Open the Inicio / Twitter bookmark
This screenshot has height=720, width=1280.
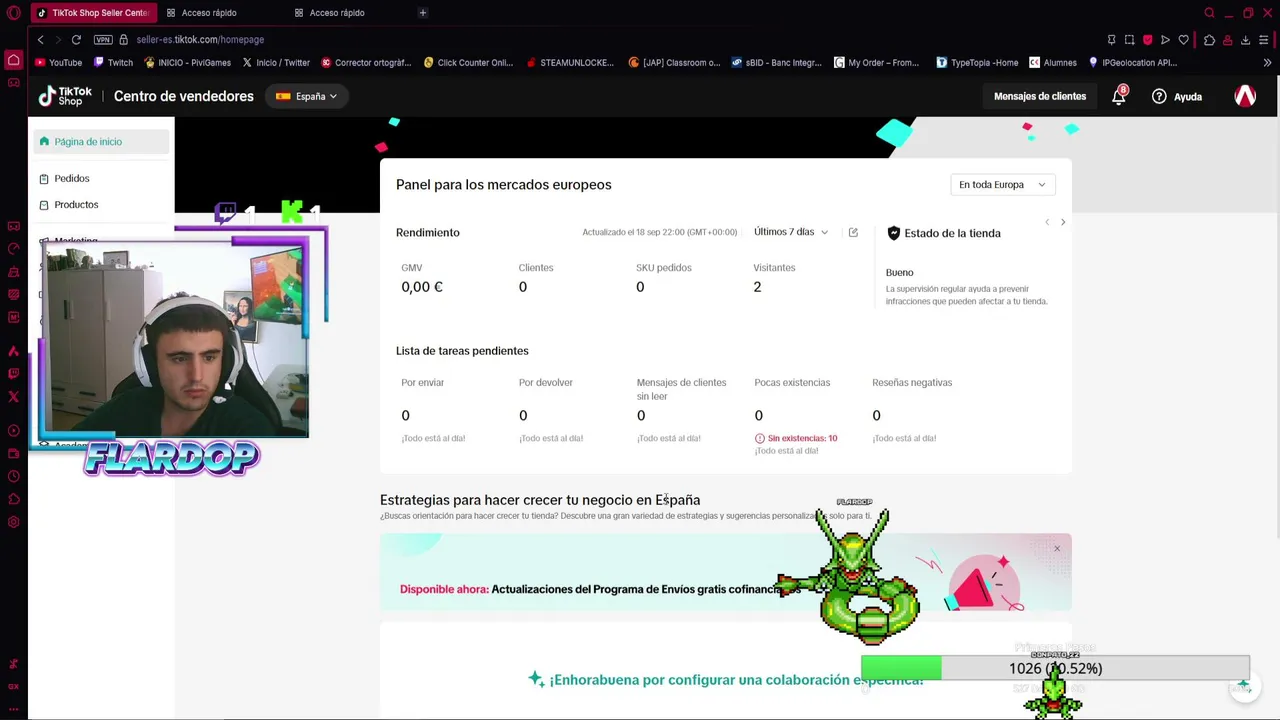[276, 62]
